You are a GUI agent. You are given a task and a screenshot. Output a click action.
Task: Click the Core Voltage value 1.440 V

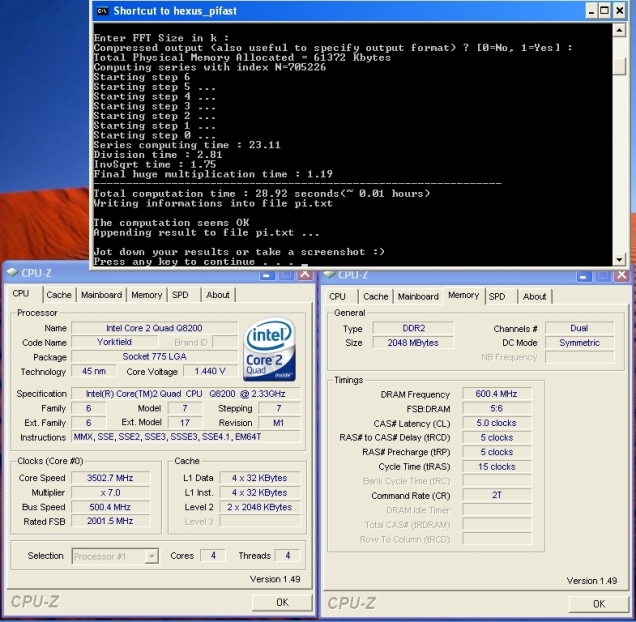pyautogui.click(x=210, y=371)
